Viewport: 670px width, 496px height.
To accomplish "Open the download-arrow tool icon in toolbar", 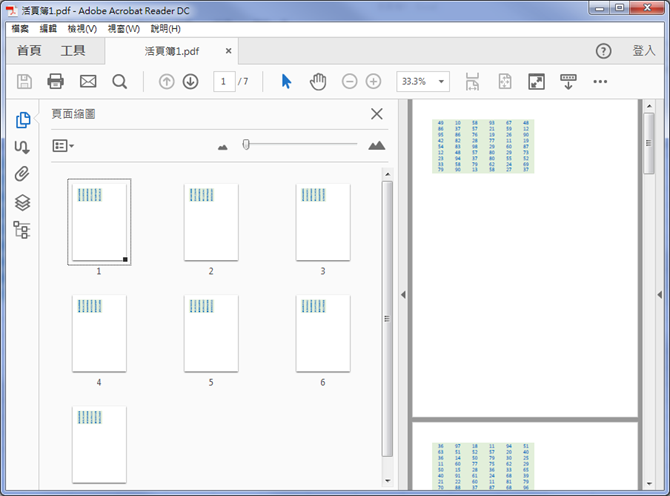I will tap(568, 81).
